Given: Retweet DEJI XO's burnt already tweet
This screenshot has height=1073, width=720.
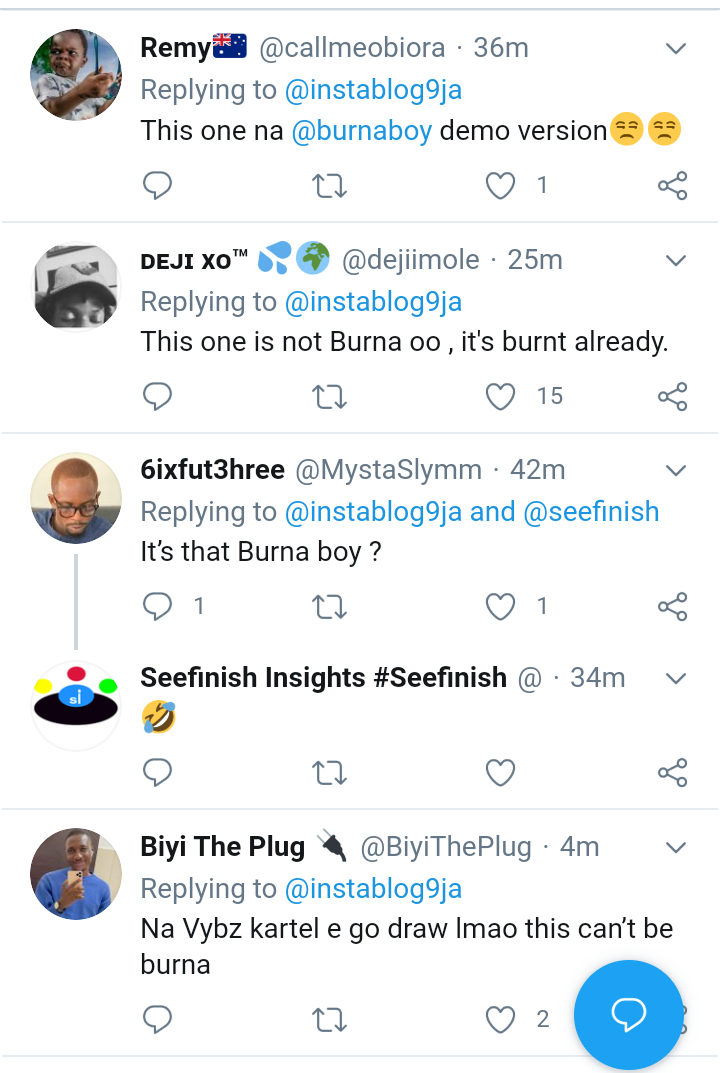Looking at the screenshot, I should (x=329, y=397).
